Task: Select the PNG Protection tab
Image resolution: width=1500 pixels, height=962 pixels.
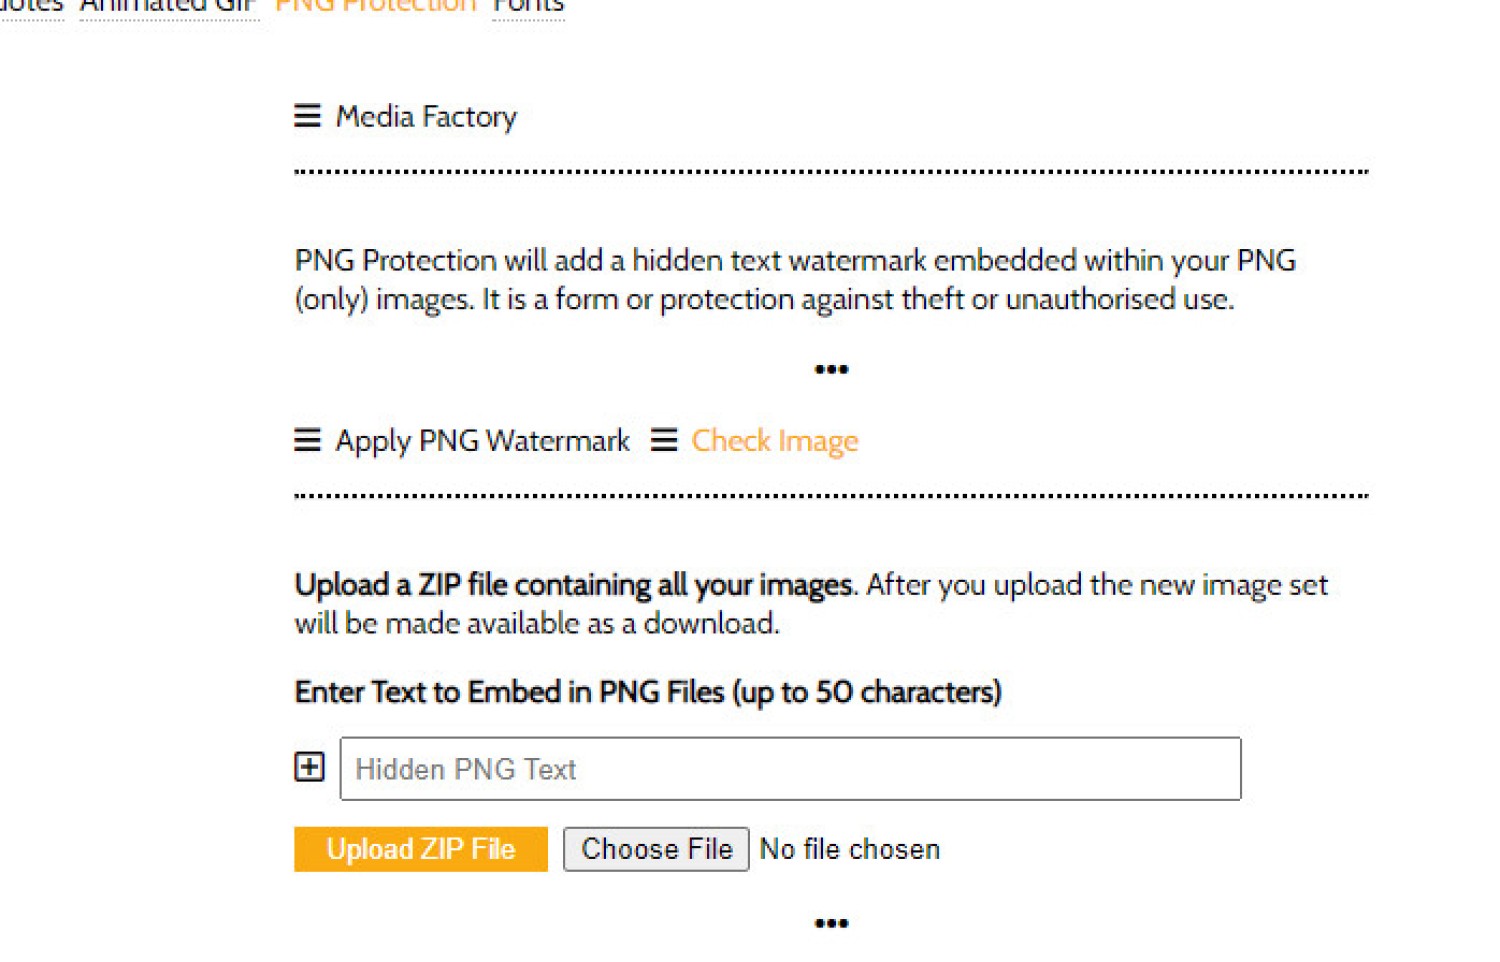Action: click(375, 6)
